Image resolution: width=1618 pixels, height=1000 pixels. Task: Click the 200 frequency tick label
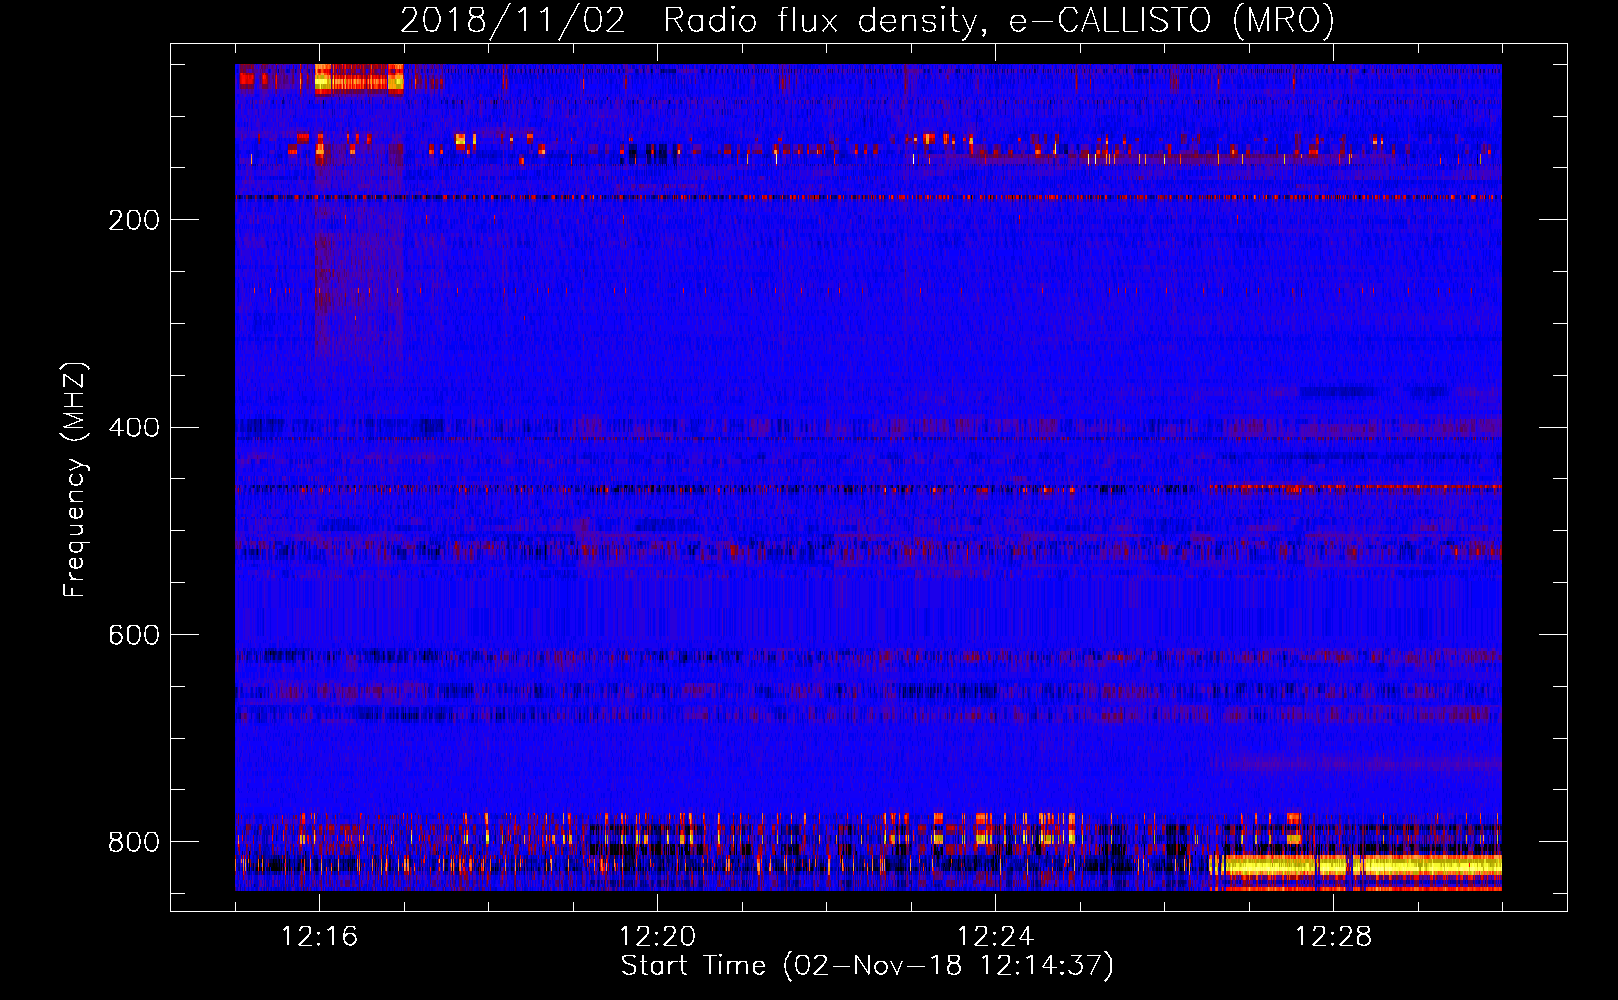tap(134, 221)
